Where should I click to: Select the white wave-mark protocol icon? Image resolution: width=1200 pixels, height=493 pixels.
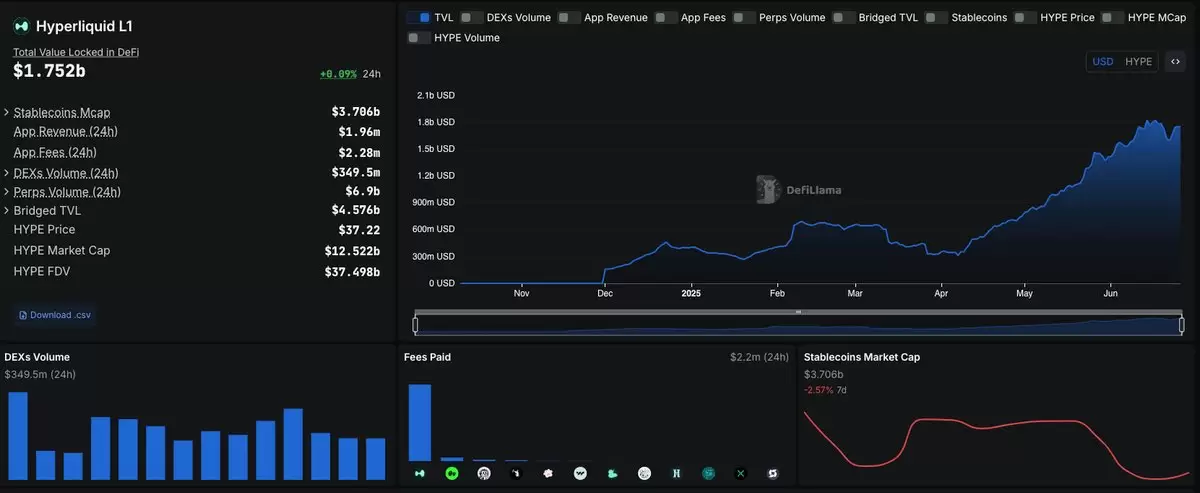(x=580, y=473)
